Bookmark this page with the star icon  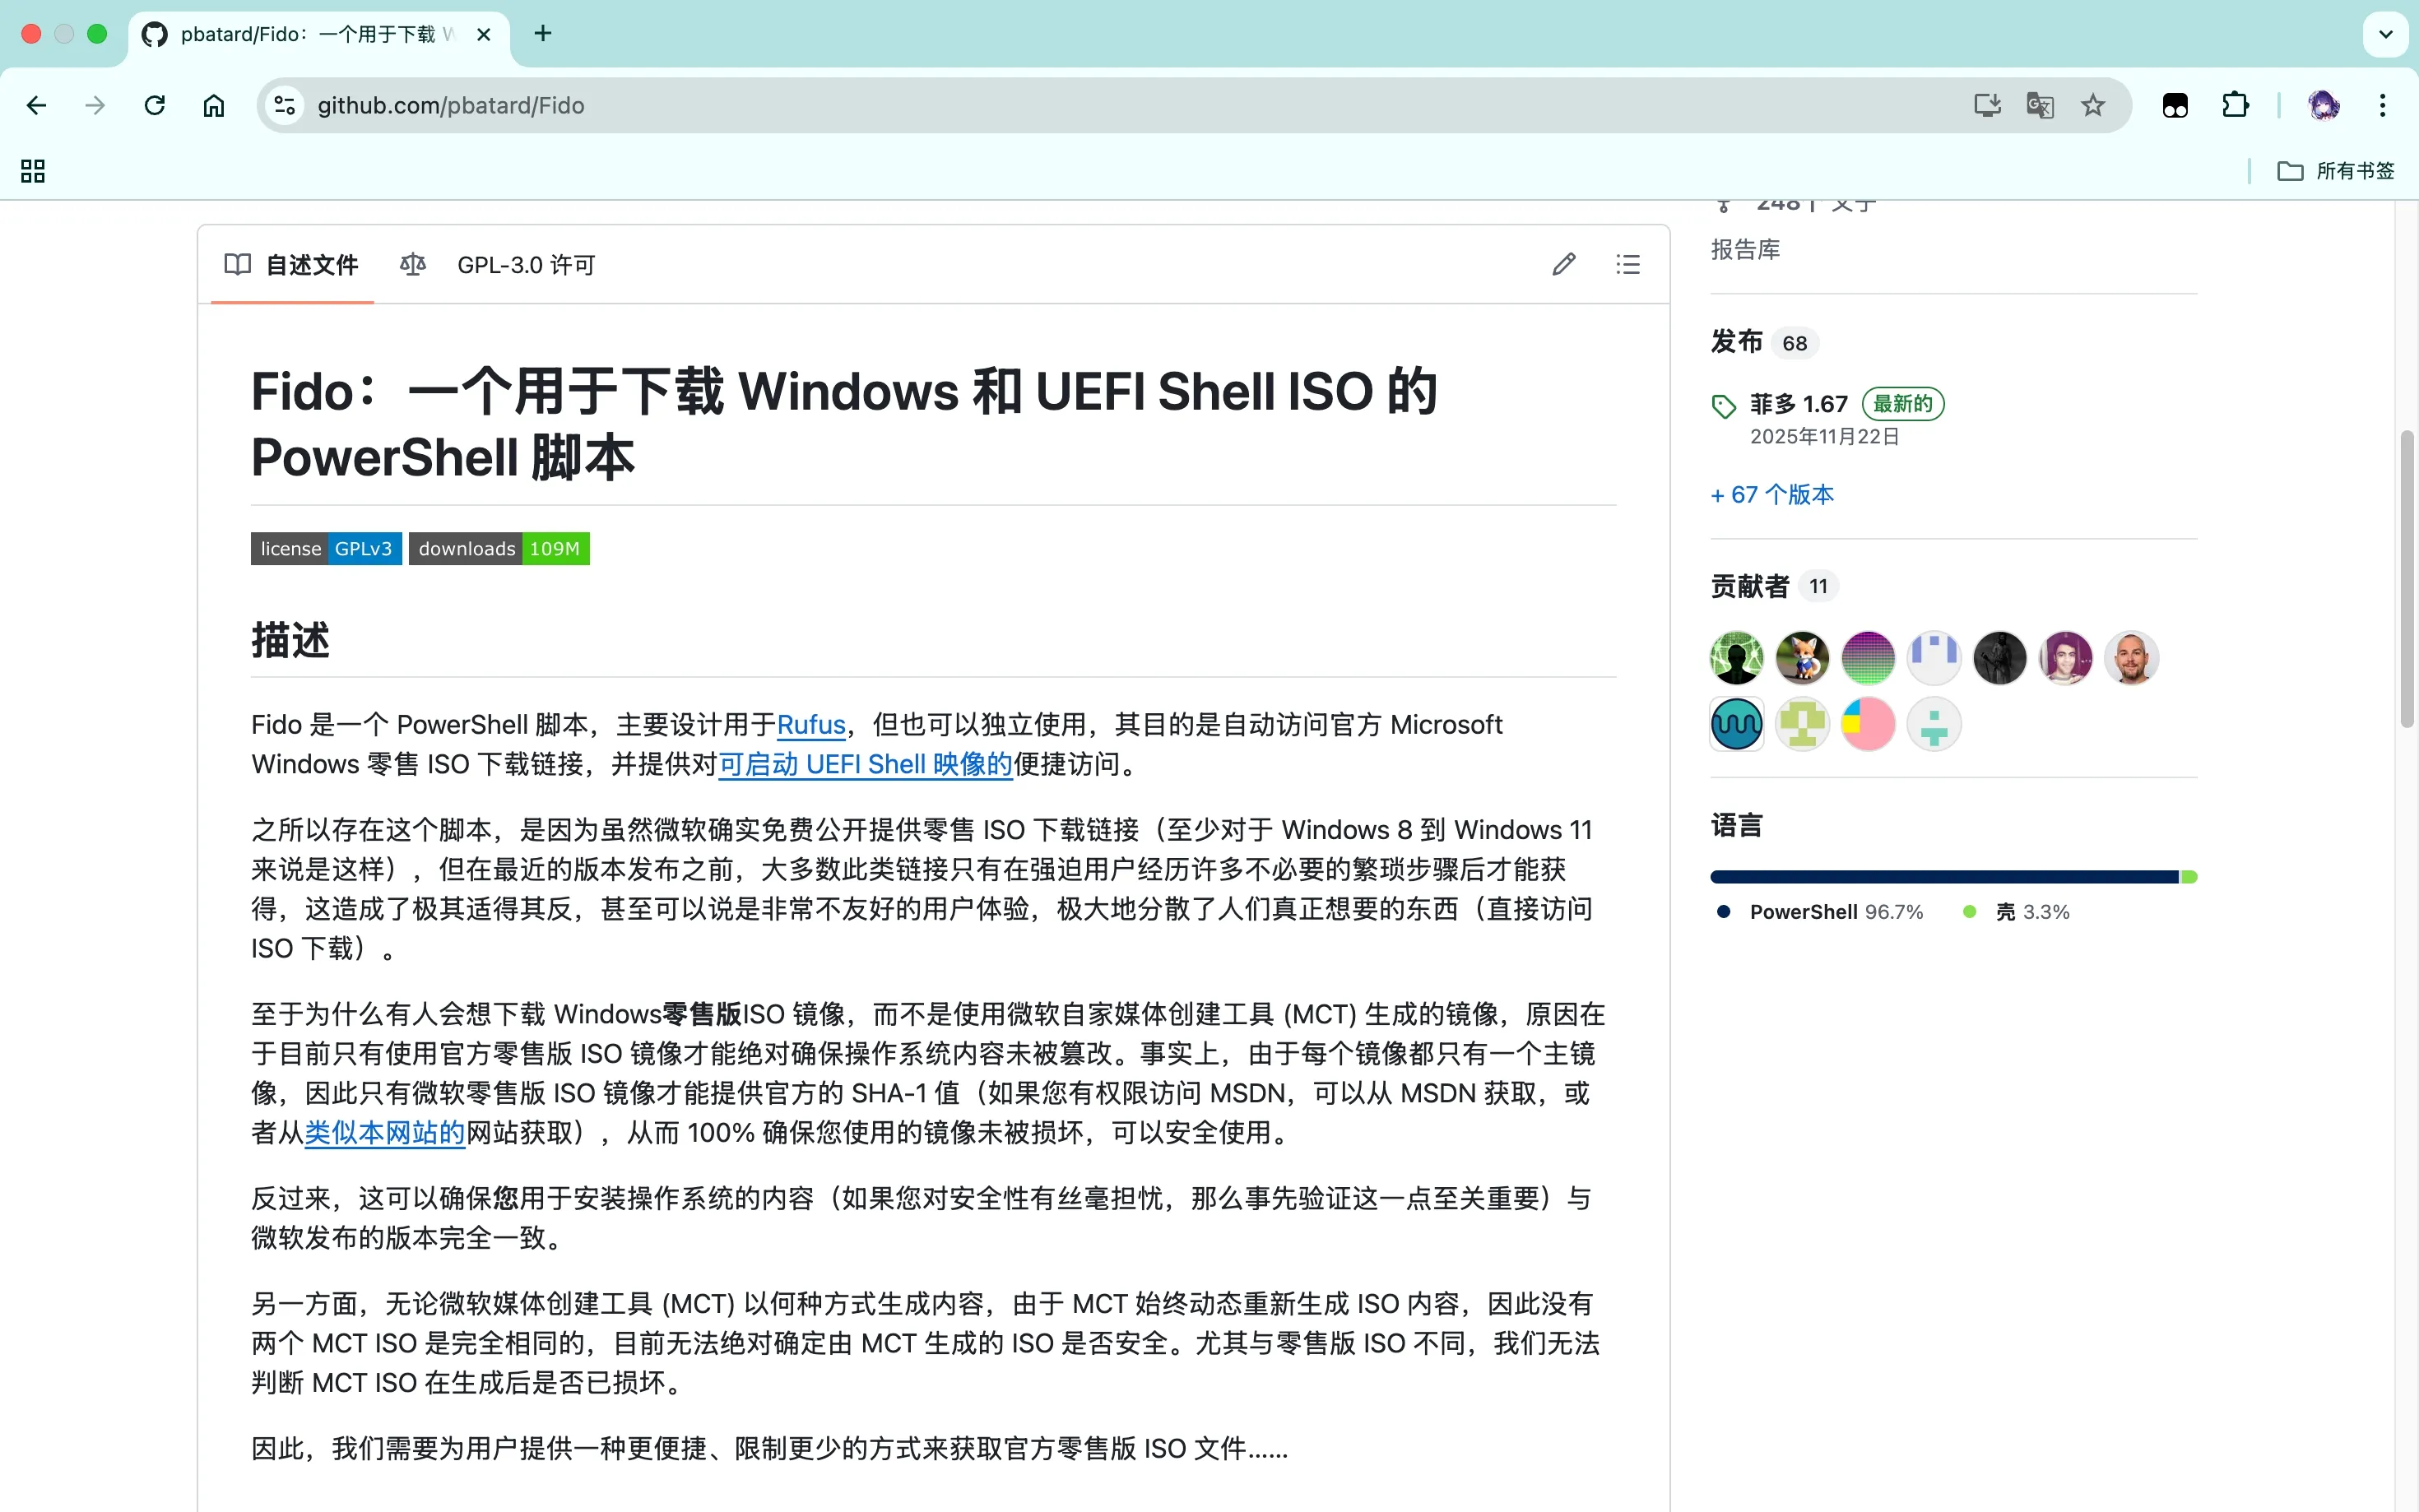[x=2092, y=105]
